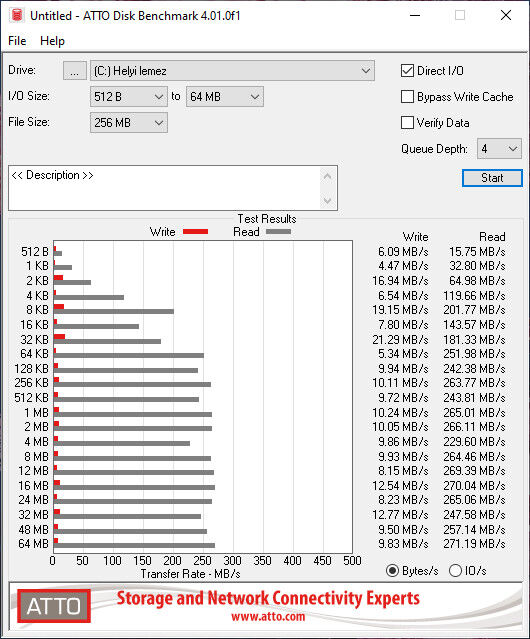This screenshot has height=639, width=530.
Task: Open the Drive selection dropdown
Action: coord(232,71)
